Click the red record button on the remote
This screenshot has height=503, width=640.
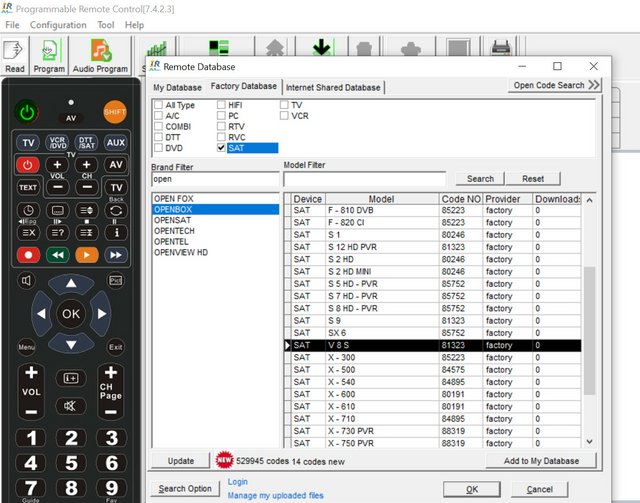tap(28, 255)
